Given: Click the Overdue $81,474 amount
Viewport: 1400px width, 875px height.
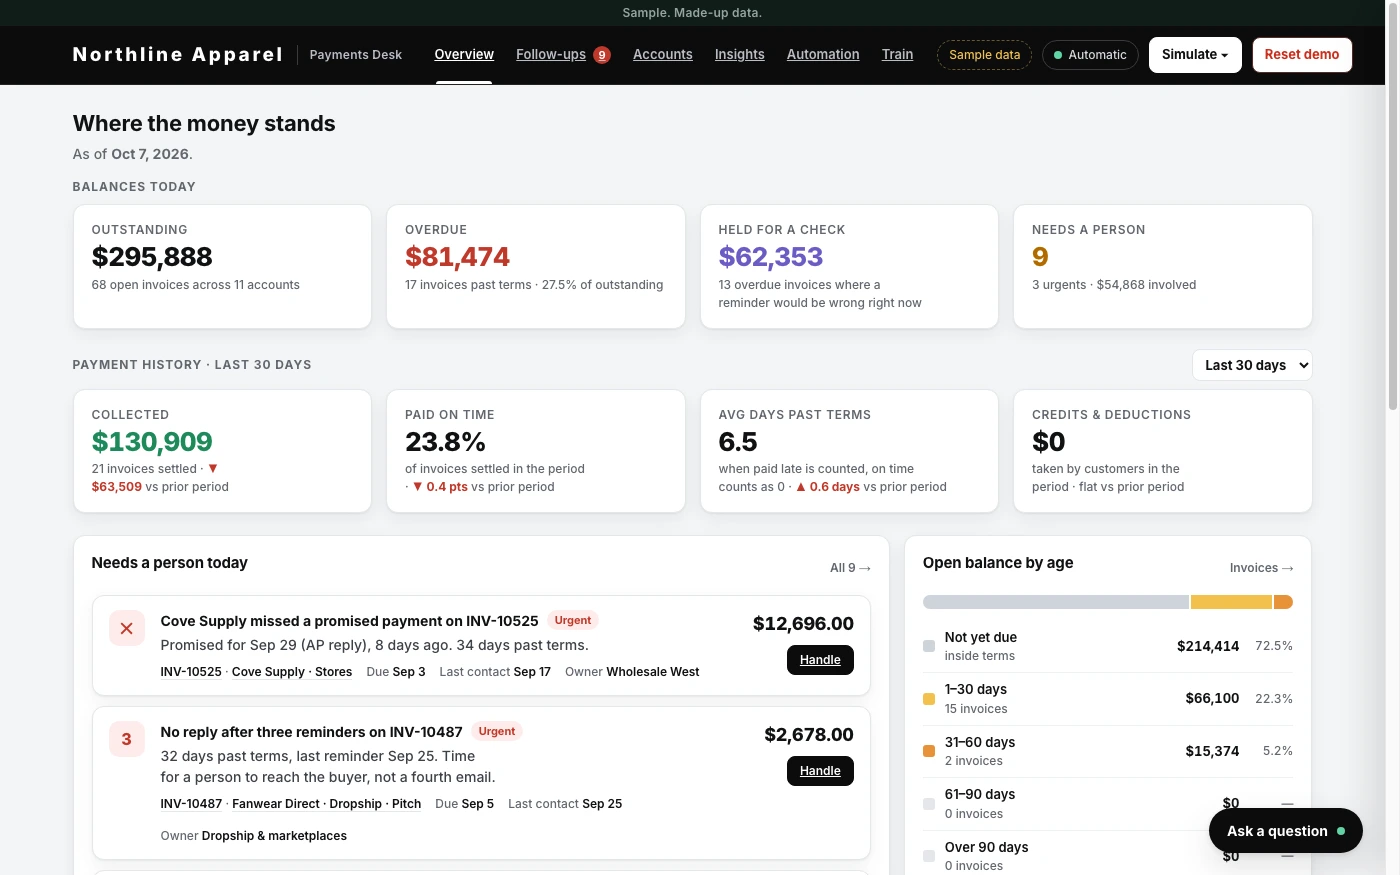Looking at the screenshot, I should coord(458,257).
